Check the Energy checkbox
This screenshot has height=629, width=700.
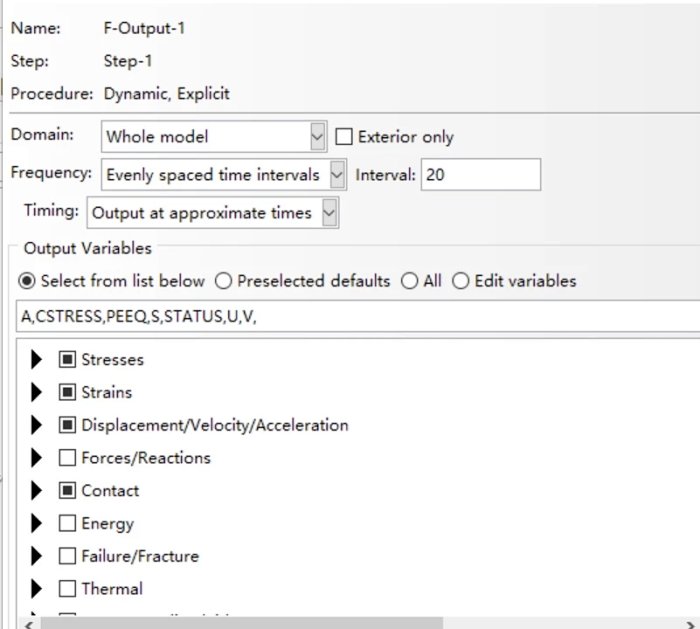coord(67,523)
